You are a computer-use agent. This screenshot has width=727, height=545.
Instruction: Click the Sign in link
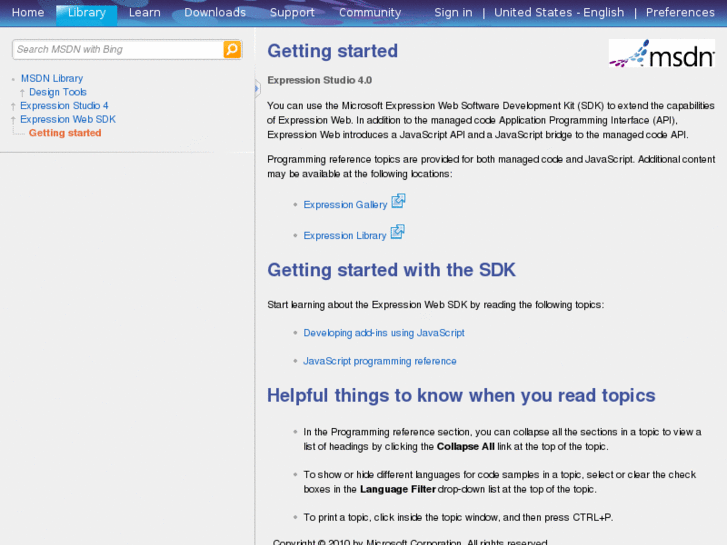[x=453, y=13]
